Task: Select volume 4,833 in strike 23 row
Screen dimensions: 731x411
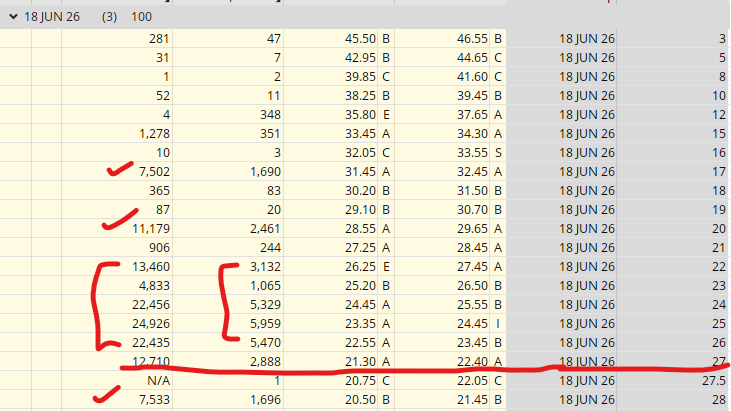Action: (154, 286)
